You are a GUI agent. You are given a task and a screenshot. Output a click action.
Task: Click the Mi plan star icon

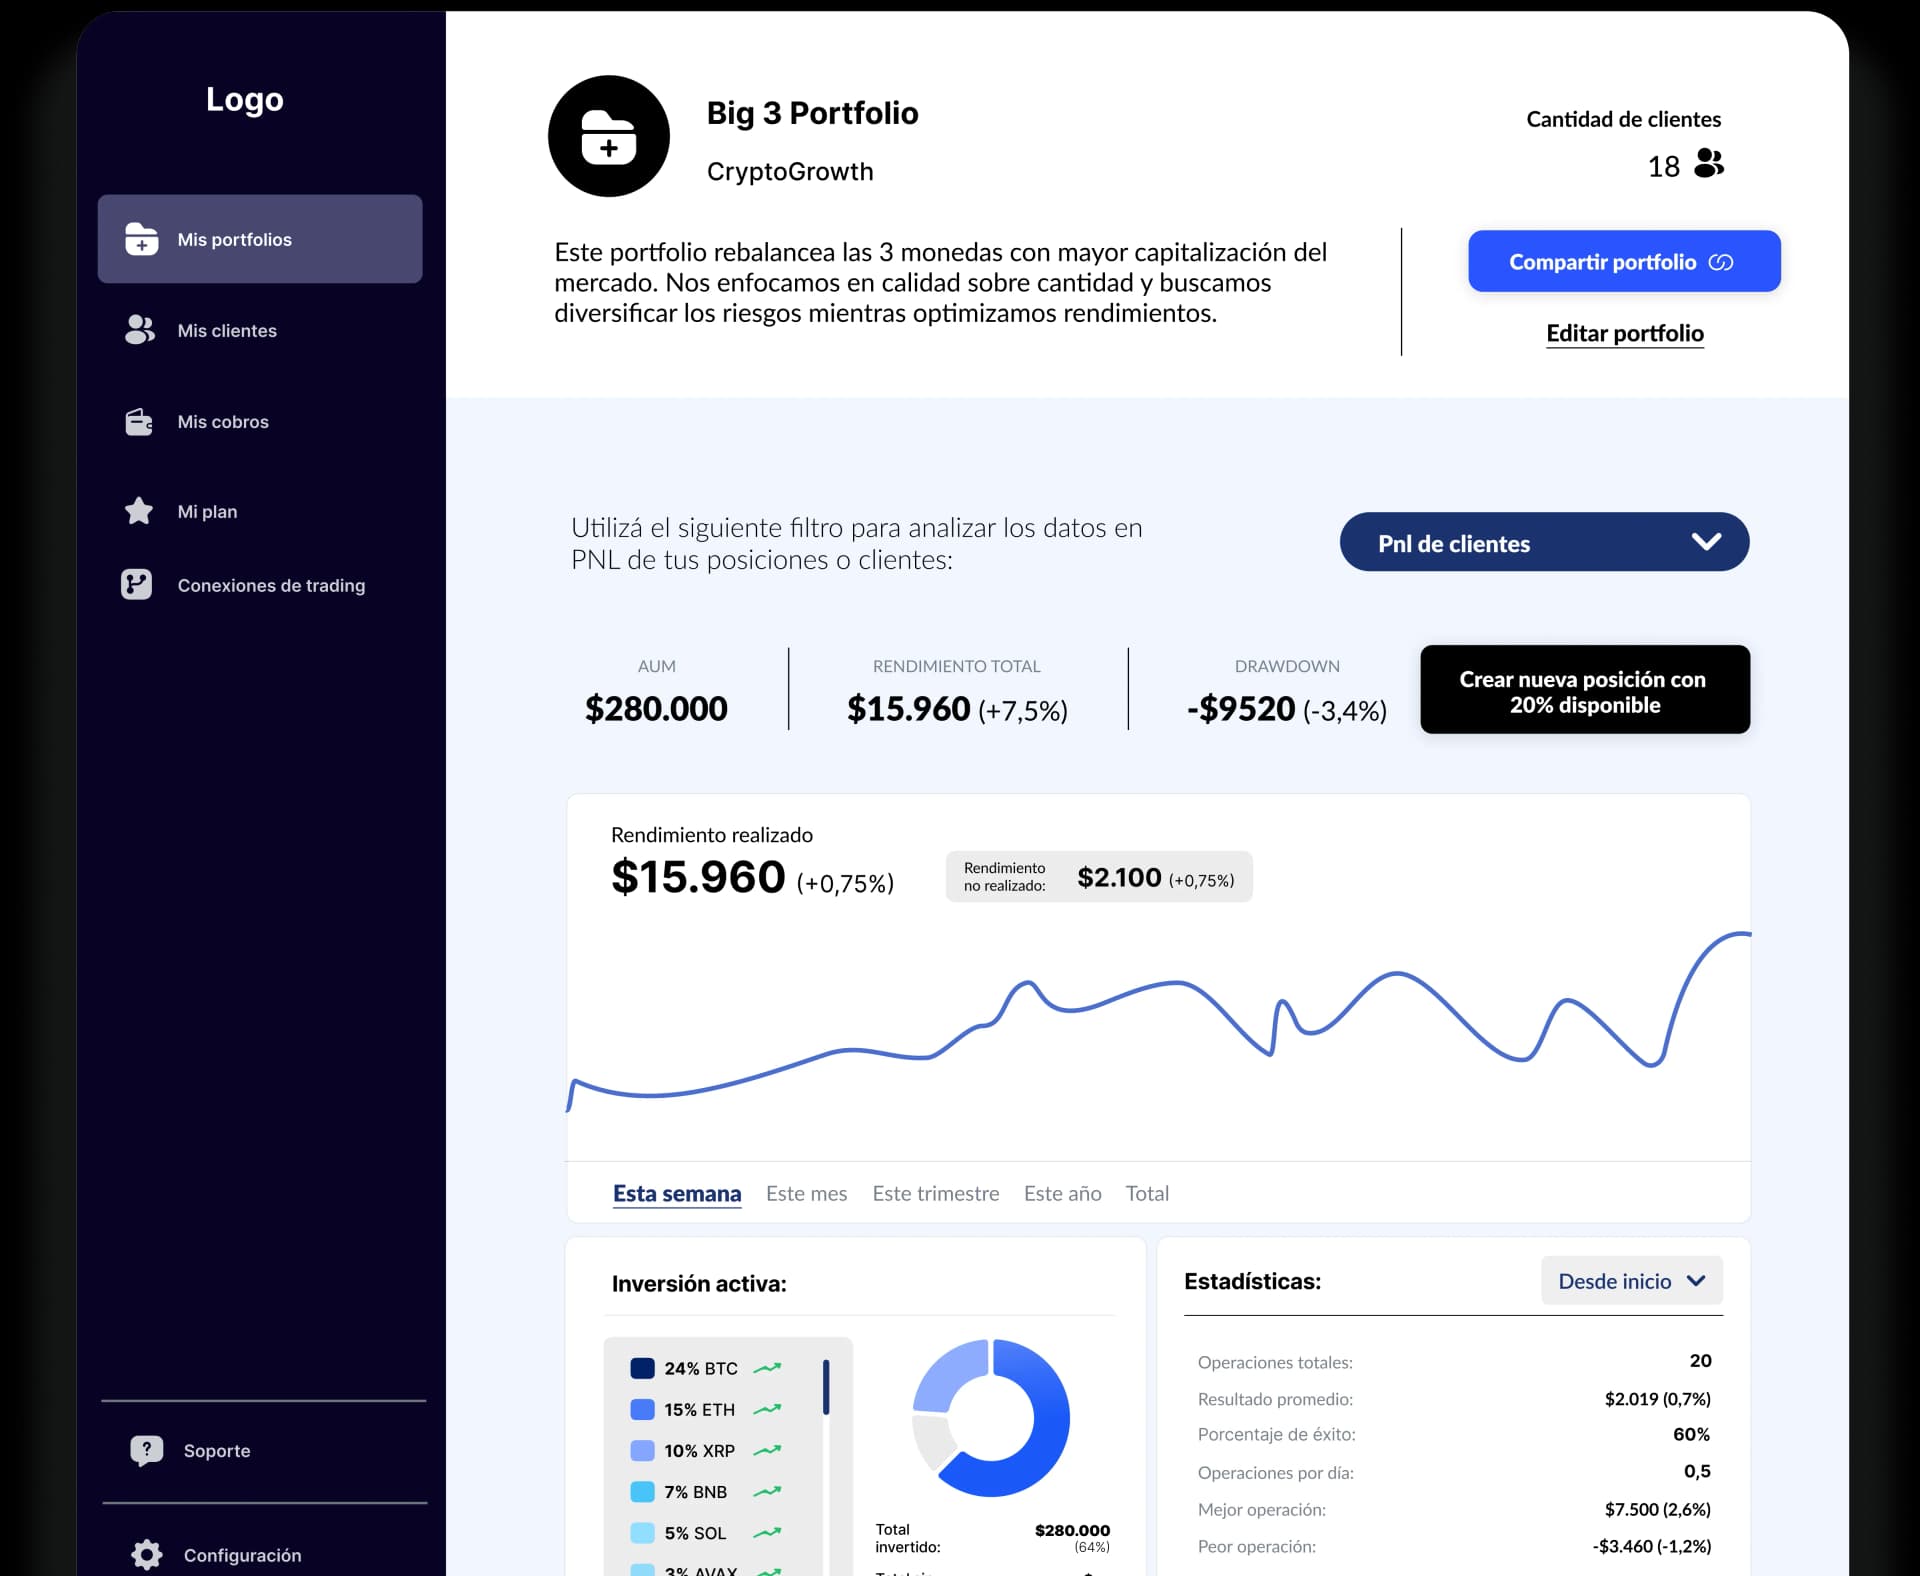point(139,511)
